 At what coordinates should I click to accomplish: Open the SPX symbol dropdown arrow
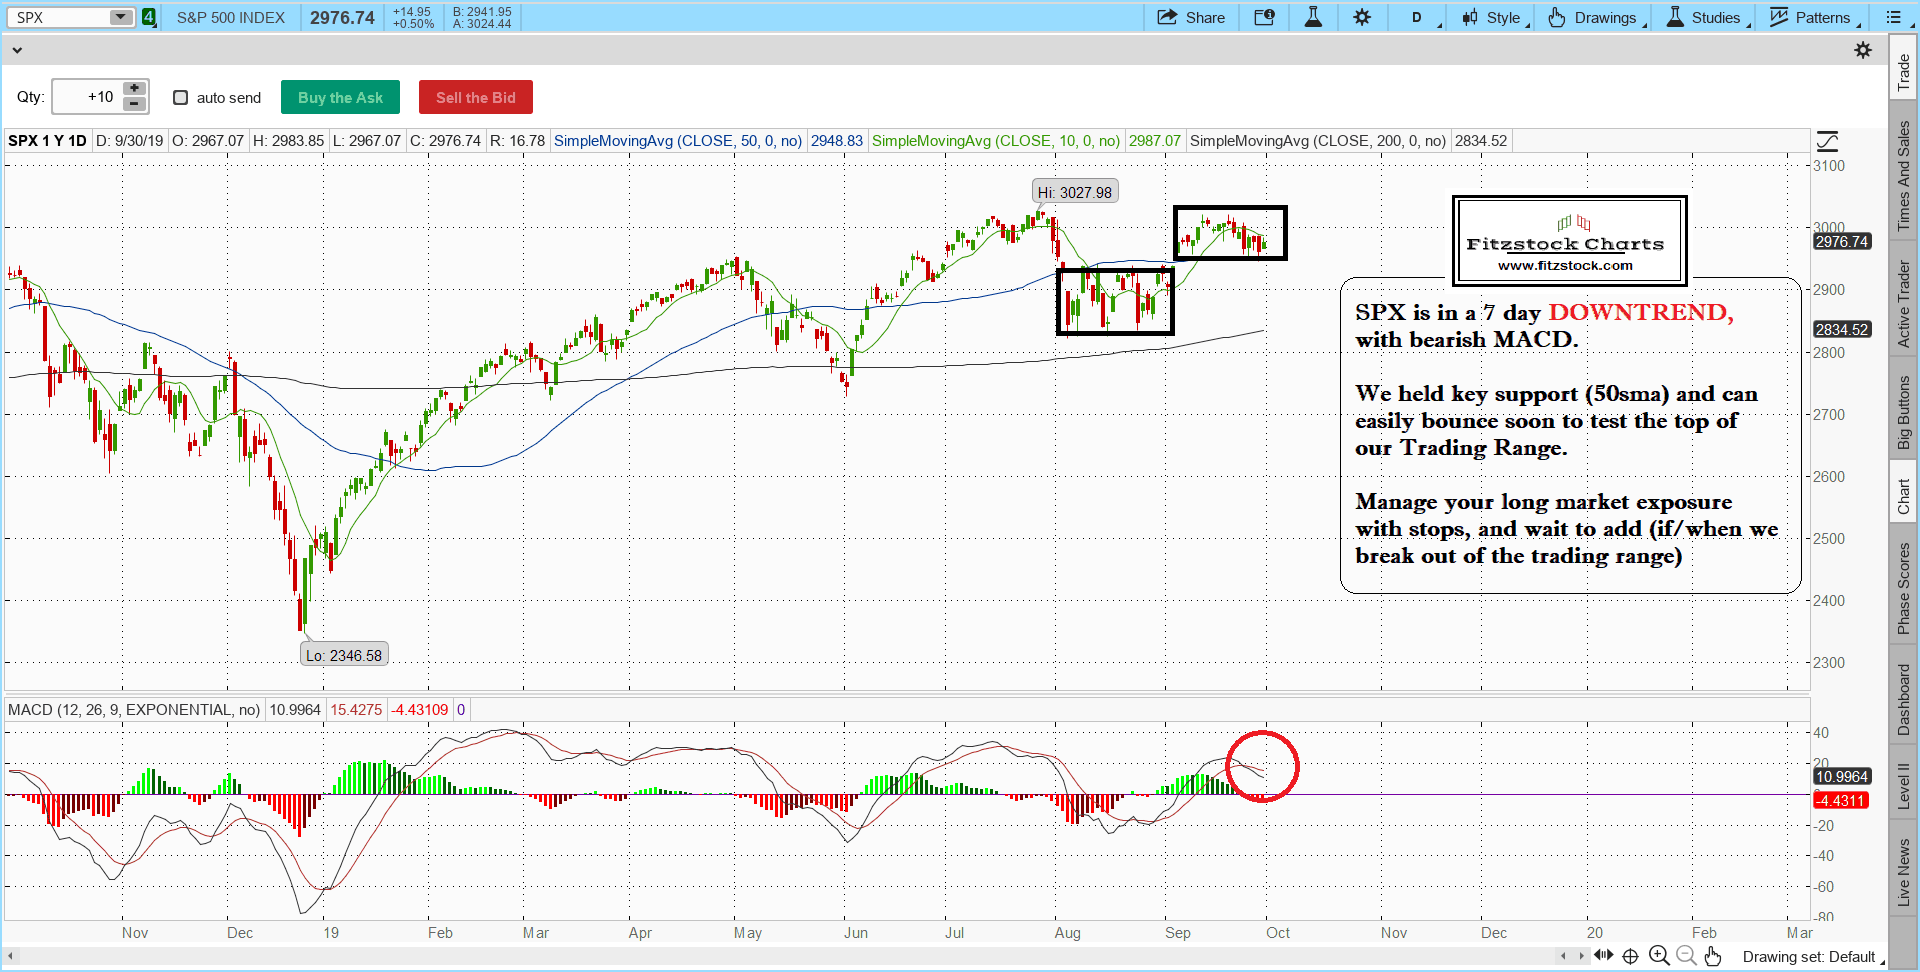(120, 17)
